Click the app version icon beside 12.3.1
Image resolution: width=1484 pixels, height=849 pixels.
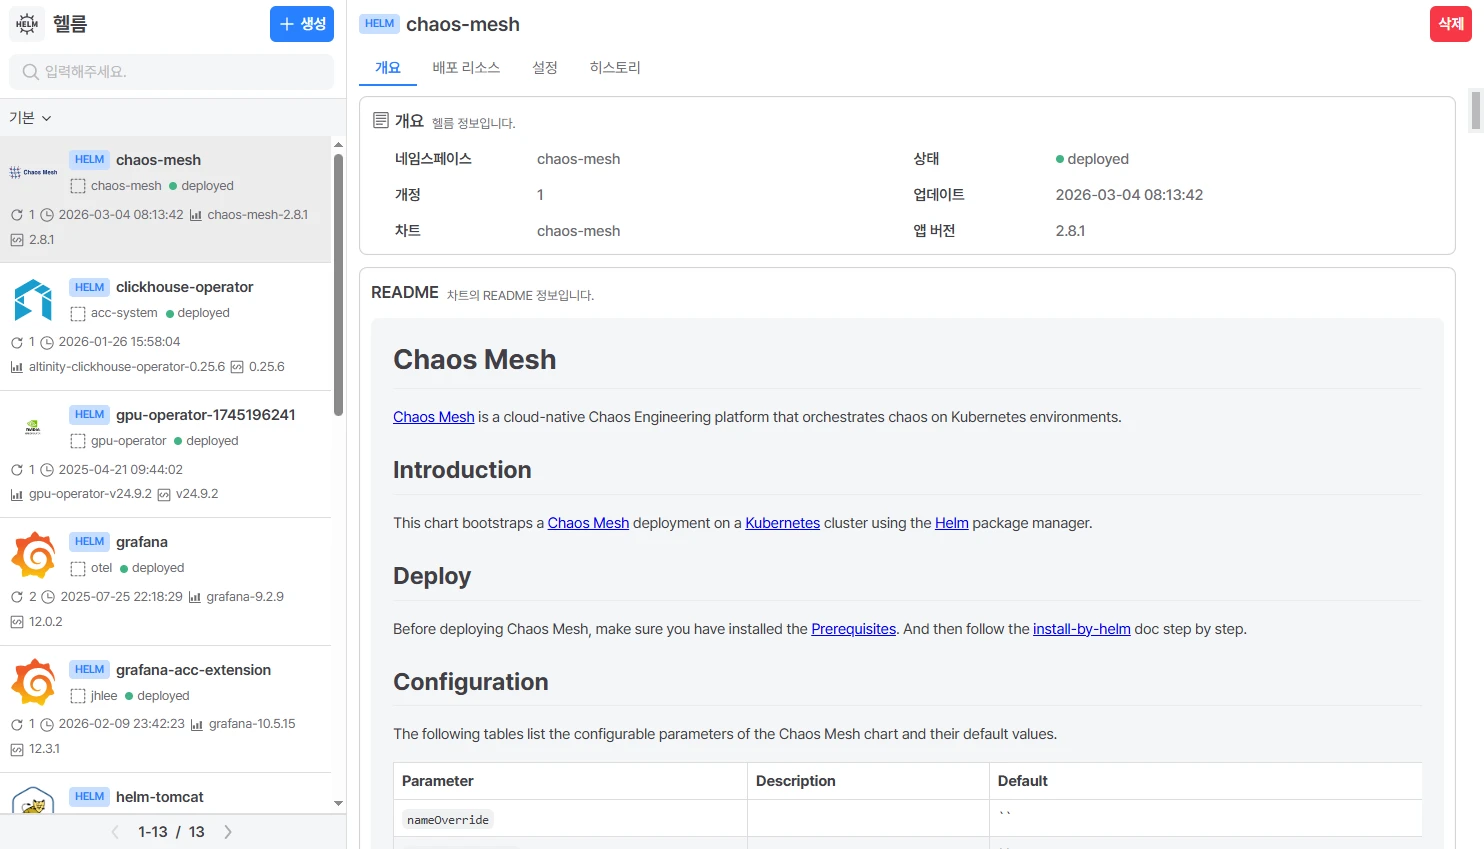coord(17,749)
